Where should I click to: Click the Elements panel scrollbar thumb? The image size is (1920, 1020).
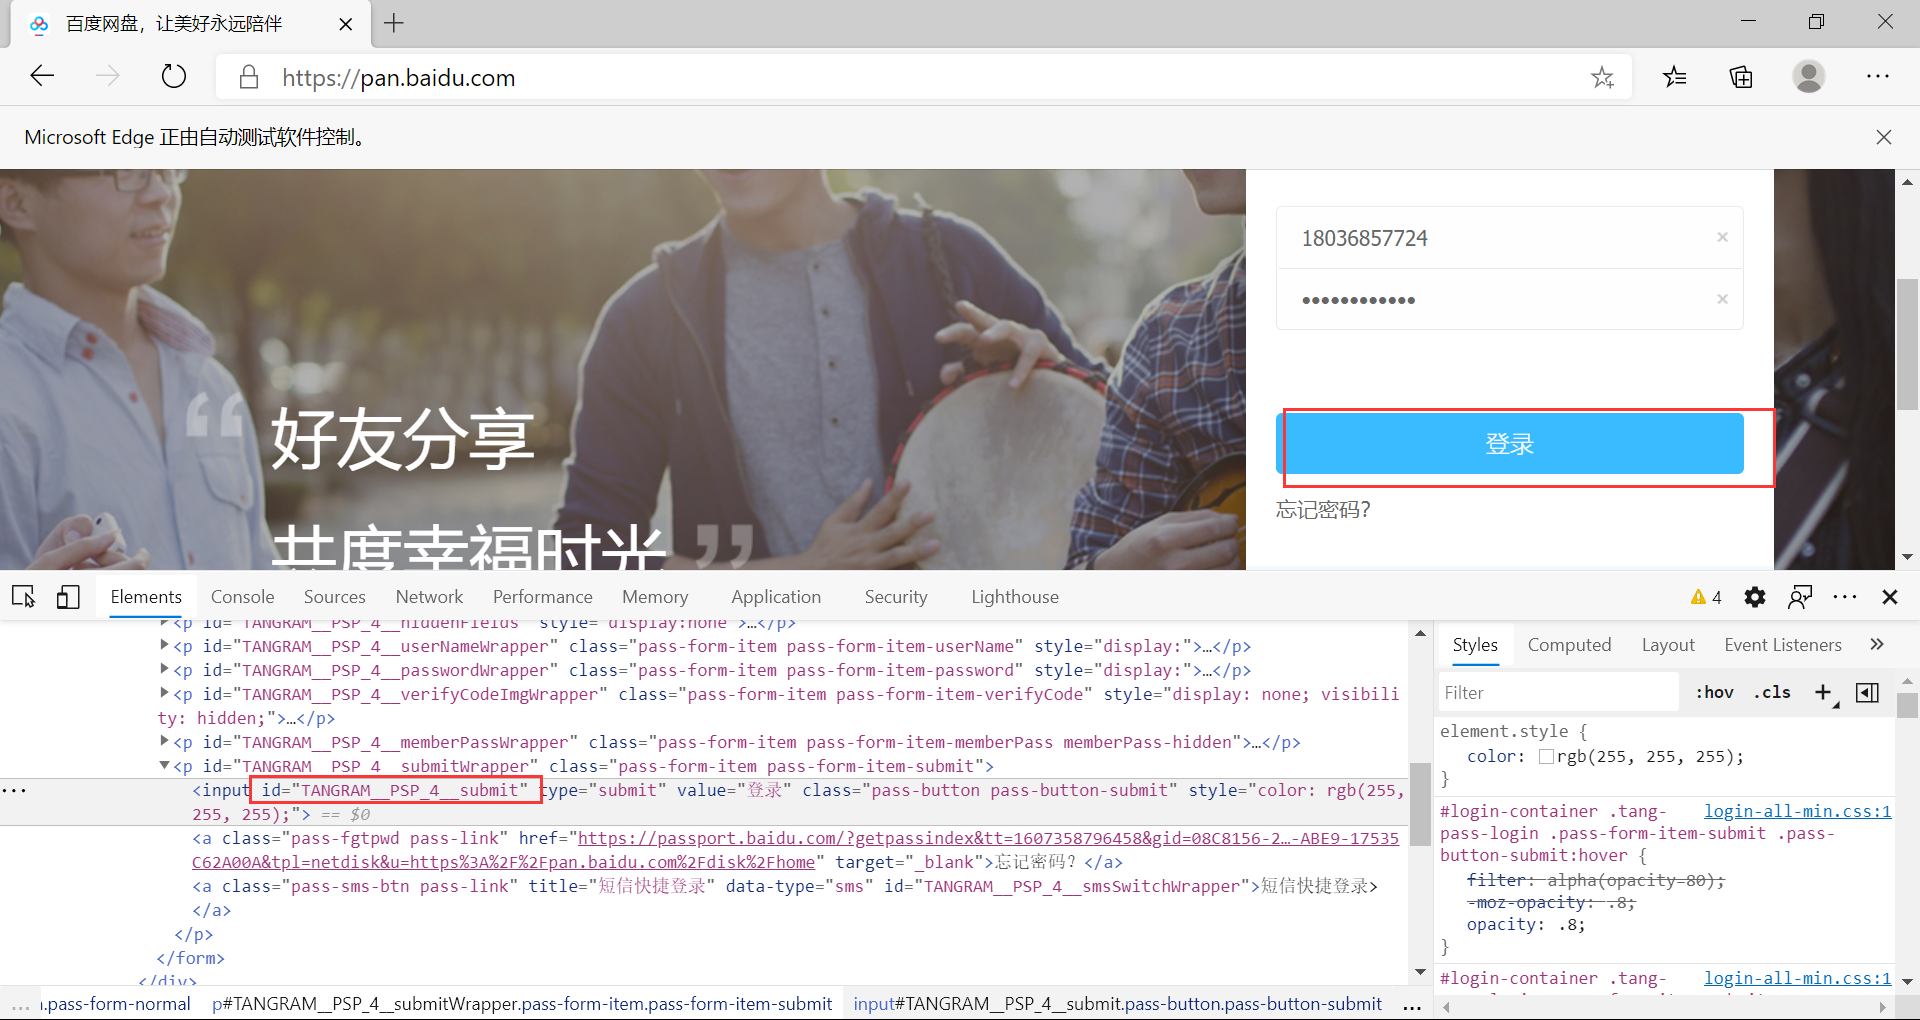pyautogui.click(x=1420, y=804)
